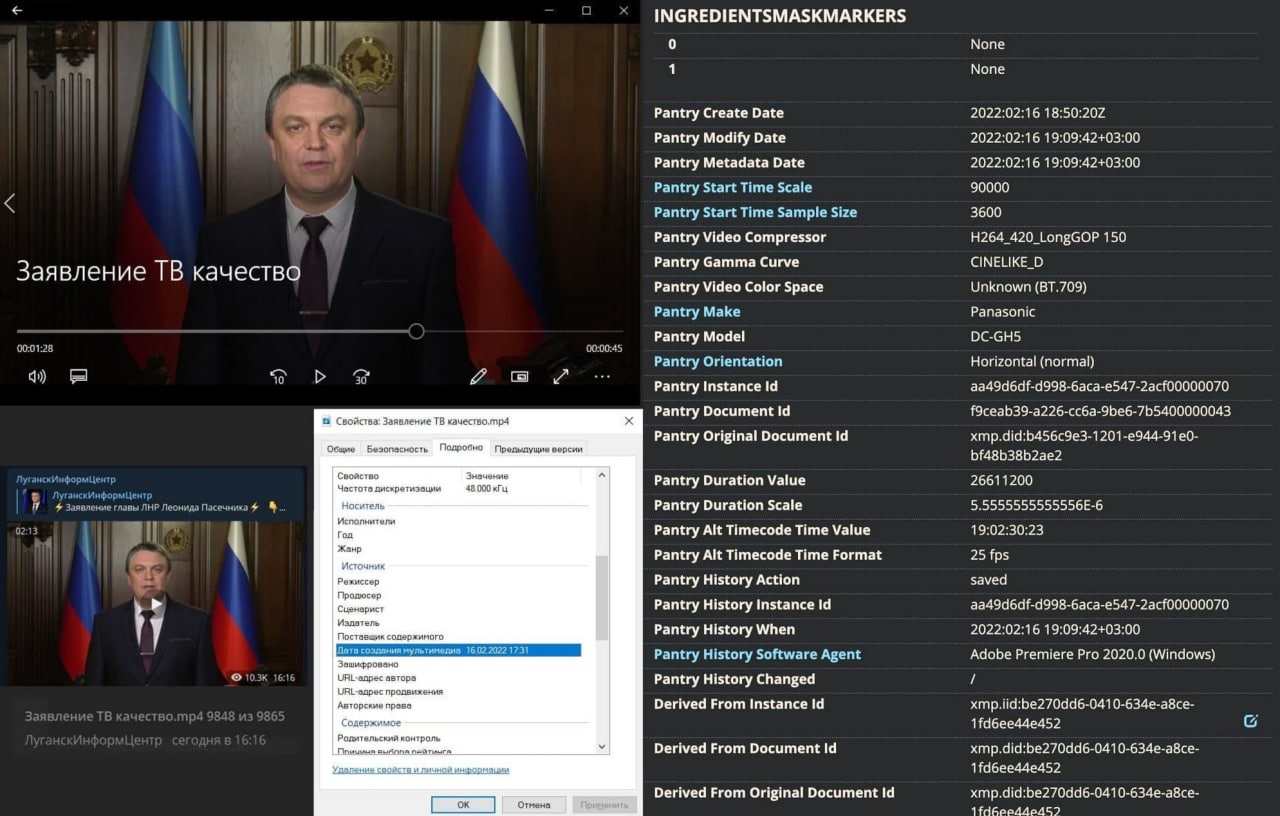Click the Telegram file caption 'Заявление ТВ качество.mp4 9848 из 9865'
1280x816 pixels.
[154, 716]
